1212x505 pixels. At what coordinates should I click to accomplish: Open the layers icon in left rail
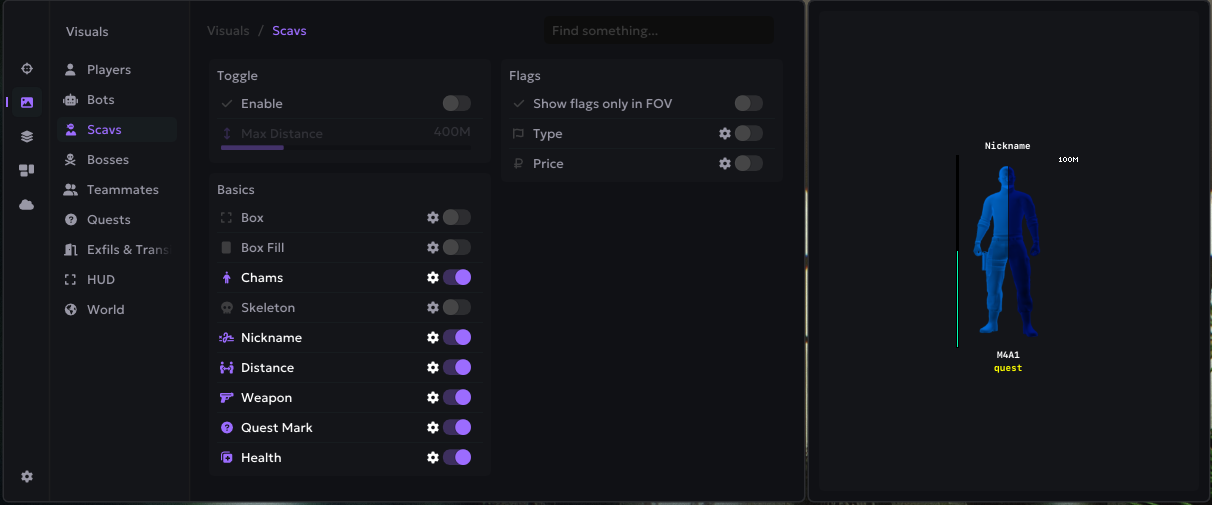(27, 136)
